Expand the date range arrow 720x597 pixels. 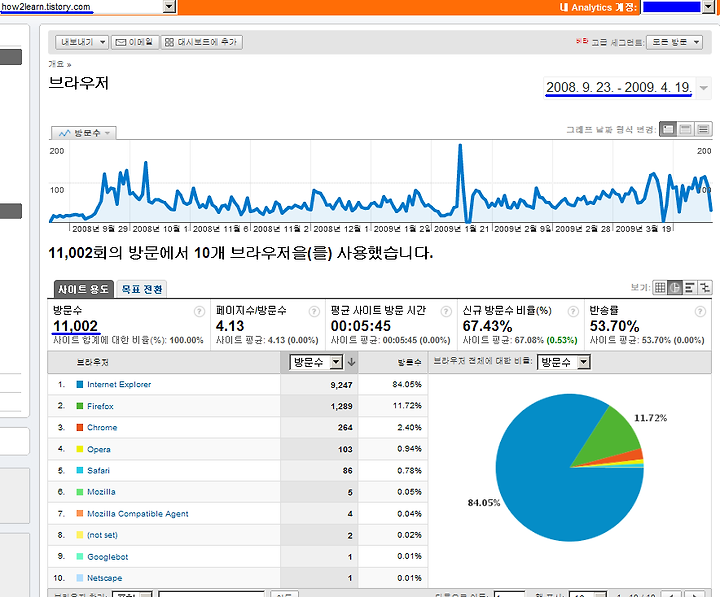coord(703,87)
